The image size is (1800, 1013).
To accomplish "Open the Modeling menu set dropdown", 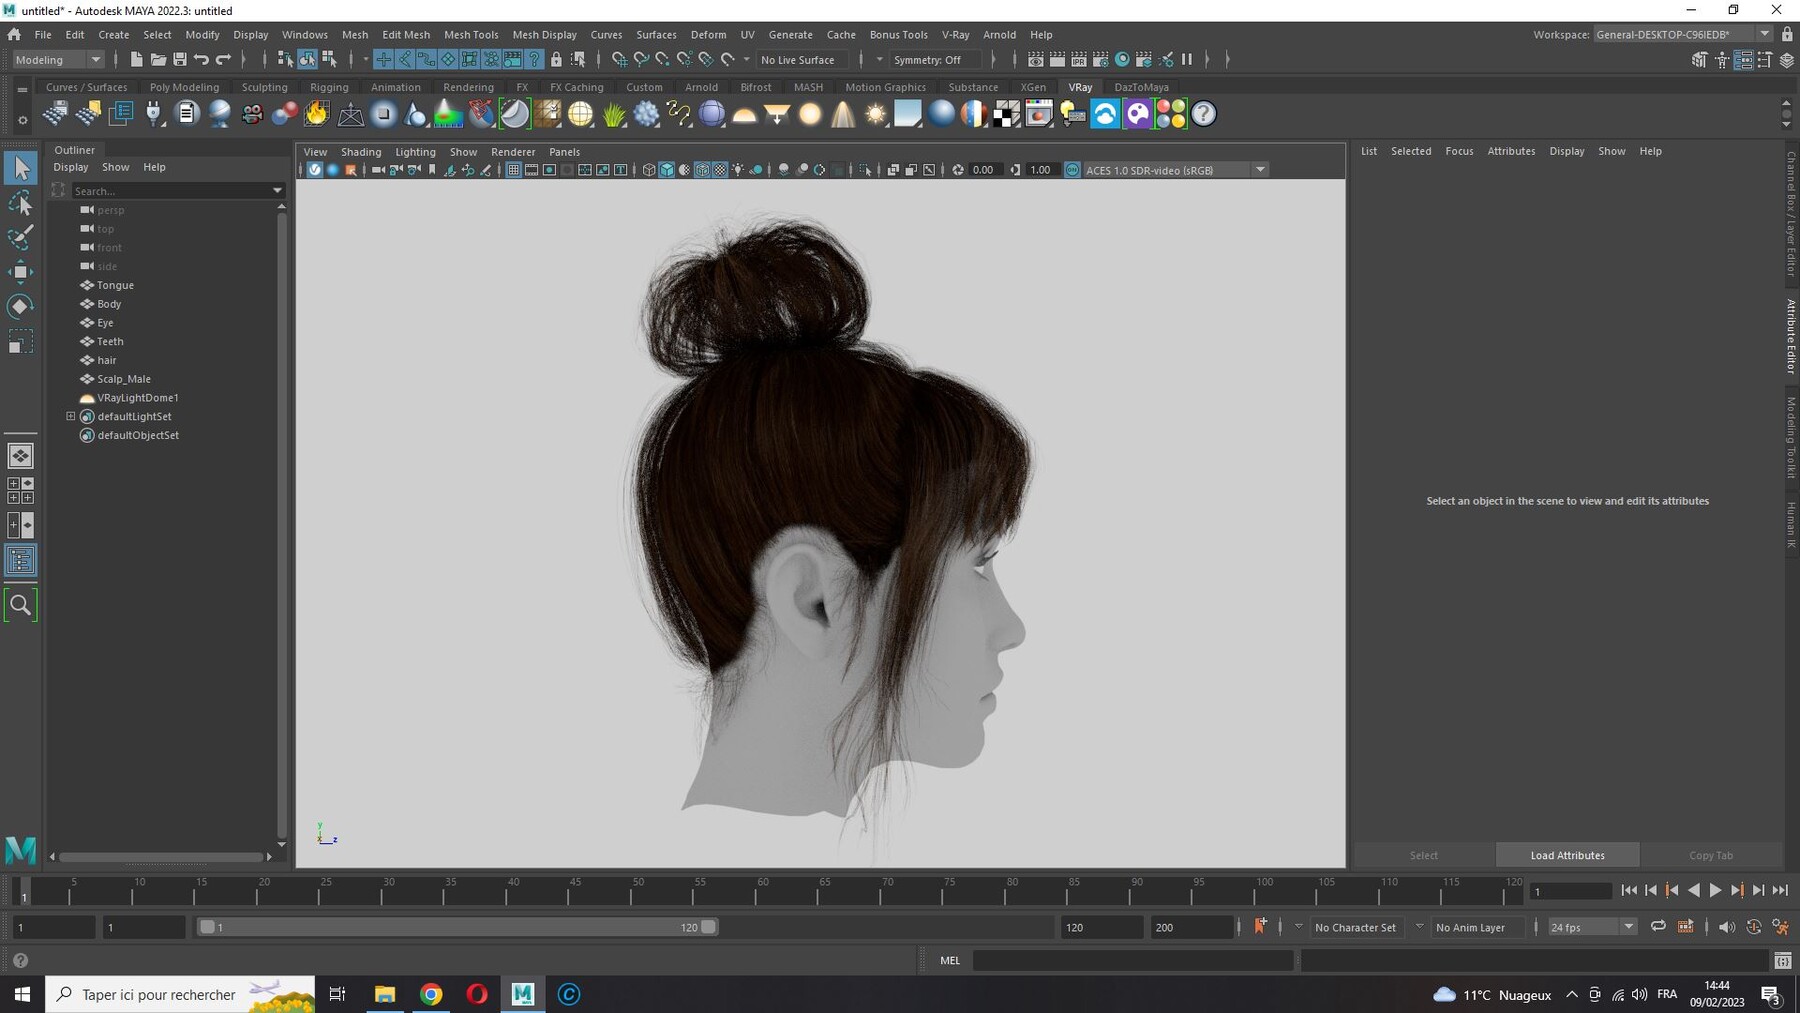I will (58, 60).
